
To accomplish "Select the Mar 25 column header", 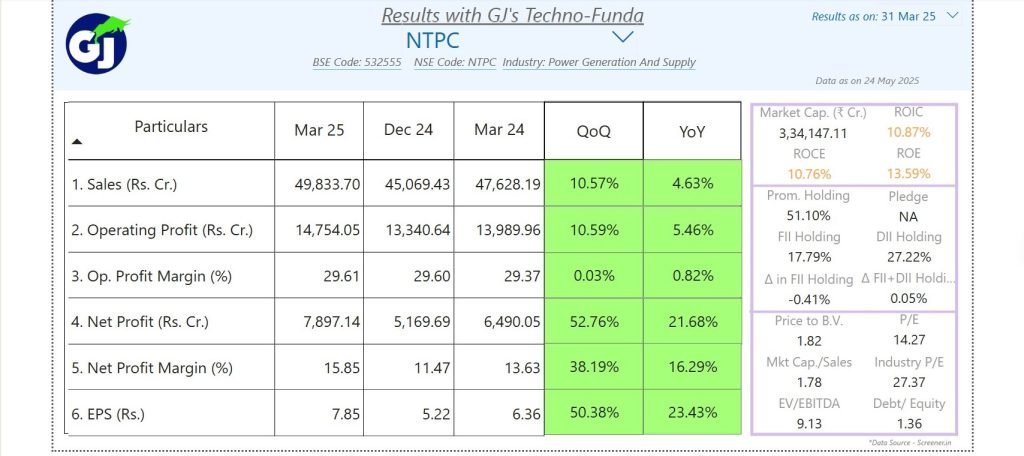I will click(x=319, y=131).
